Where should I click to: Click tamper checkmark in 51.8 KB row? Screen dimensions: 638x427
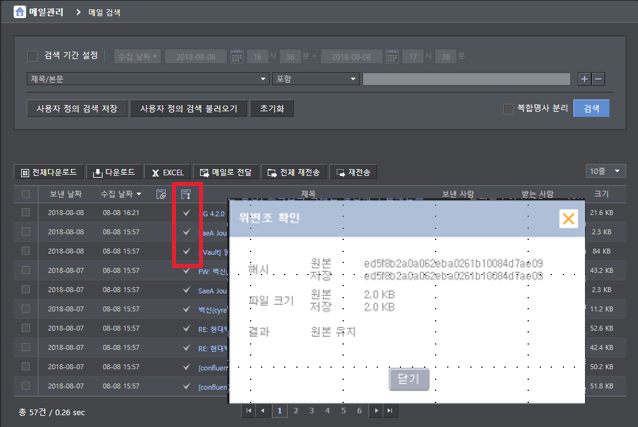[186, 386]
